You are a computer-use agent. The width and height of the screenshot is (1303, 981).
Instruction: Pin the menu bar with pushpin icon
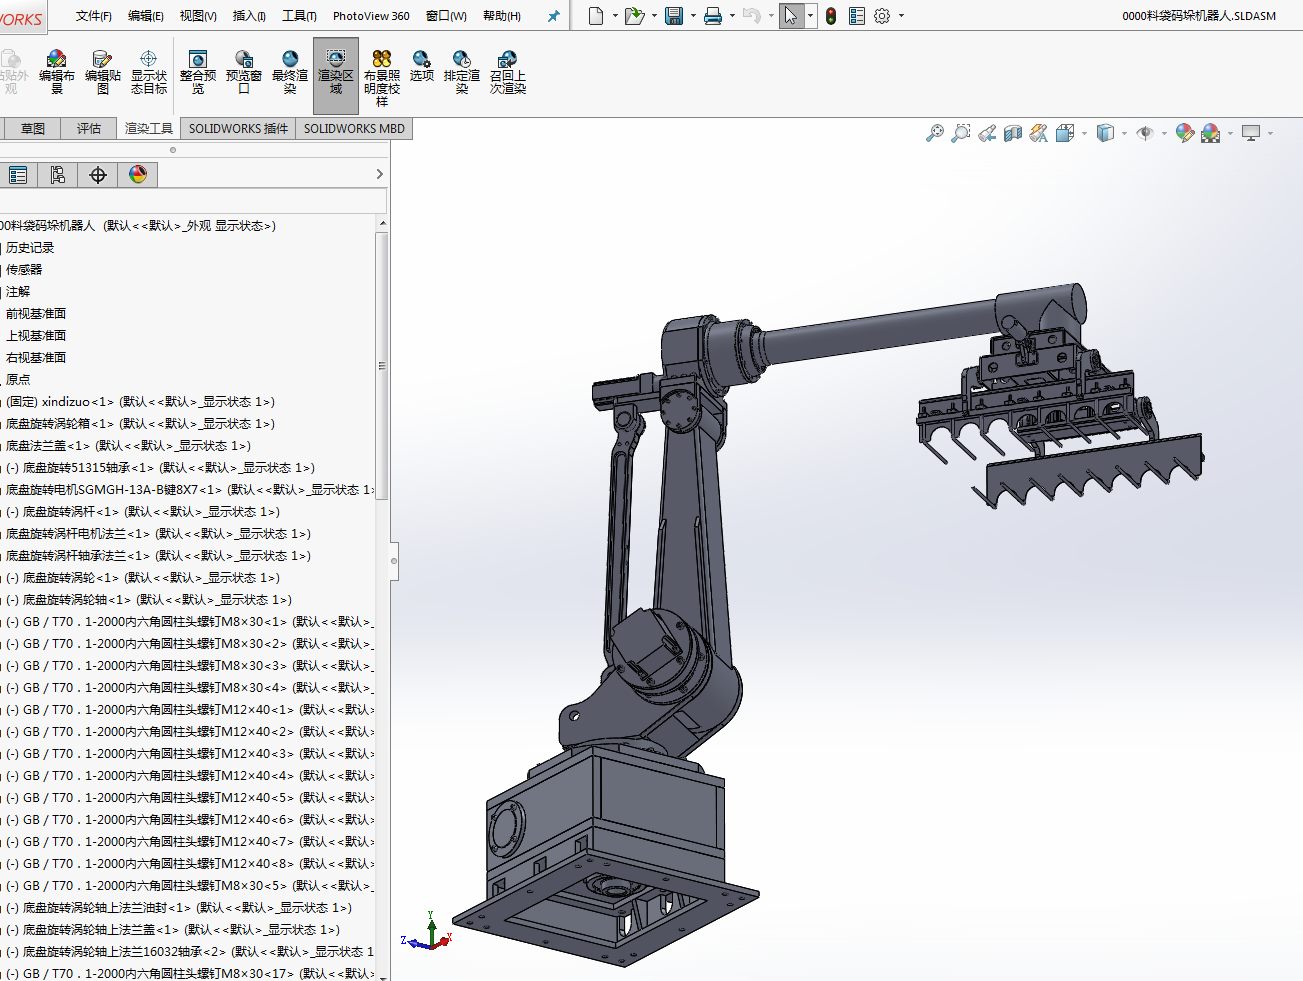[x=553, y=16]
